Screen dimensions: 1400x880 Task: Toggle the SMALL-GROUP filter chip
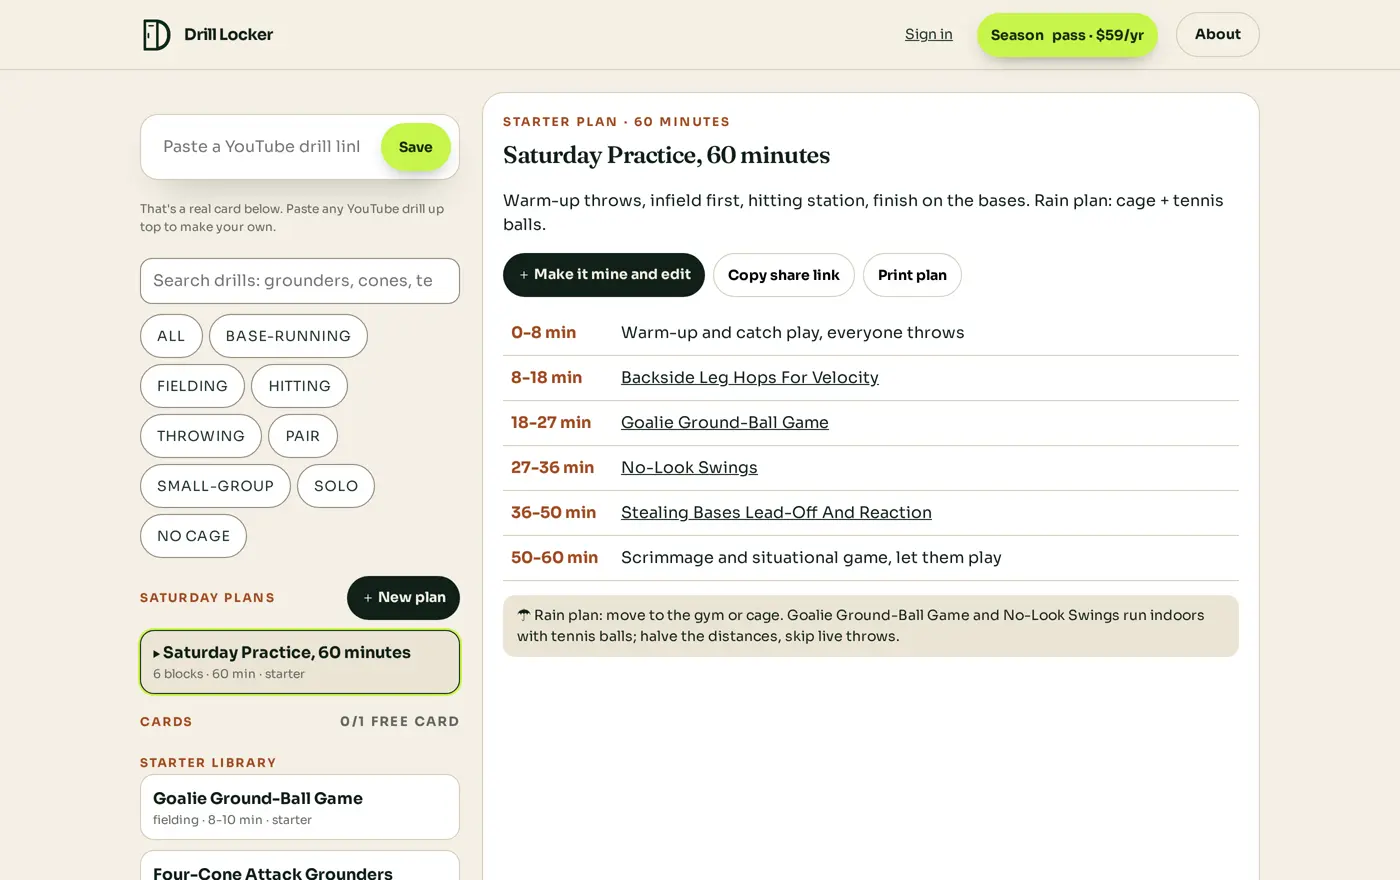(215, 486)
